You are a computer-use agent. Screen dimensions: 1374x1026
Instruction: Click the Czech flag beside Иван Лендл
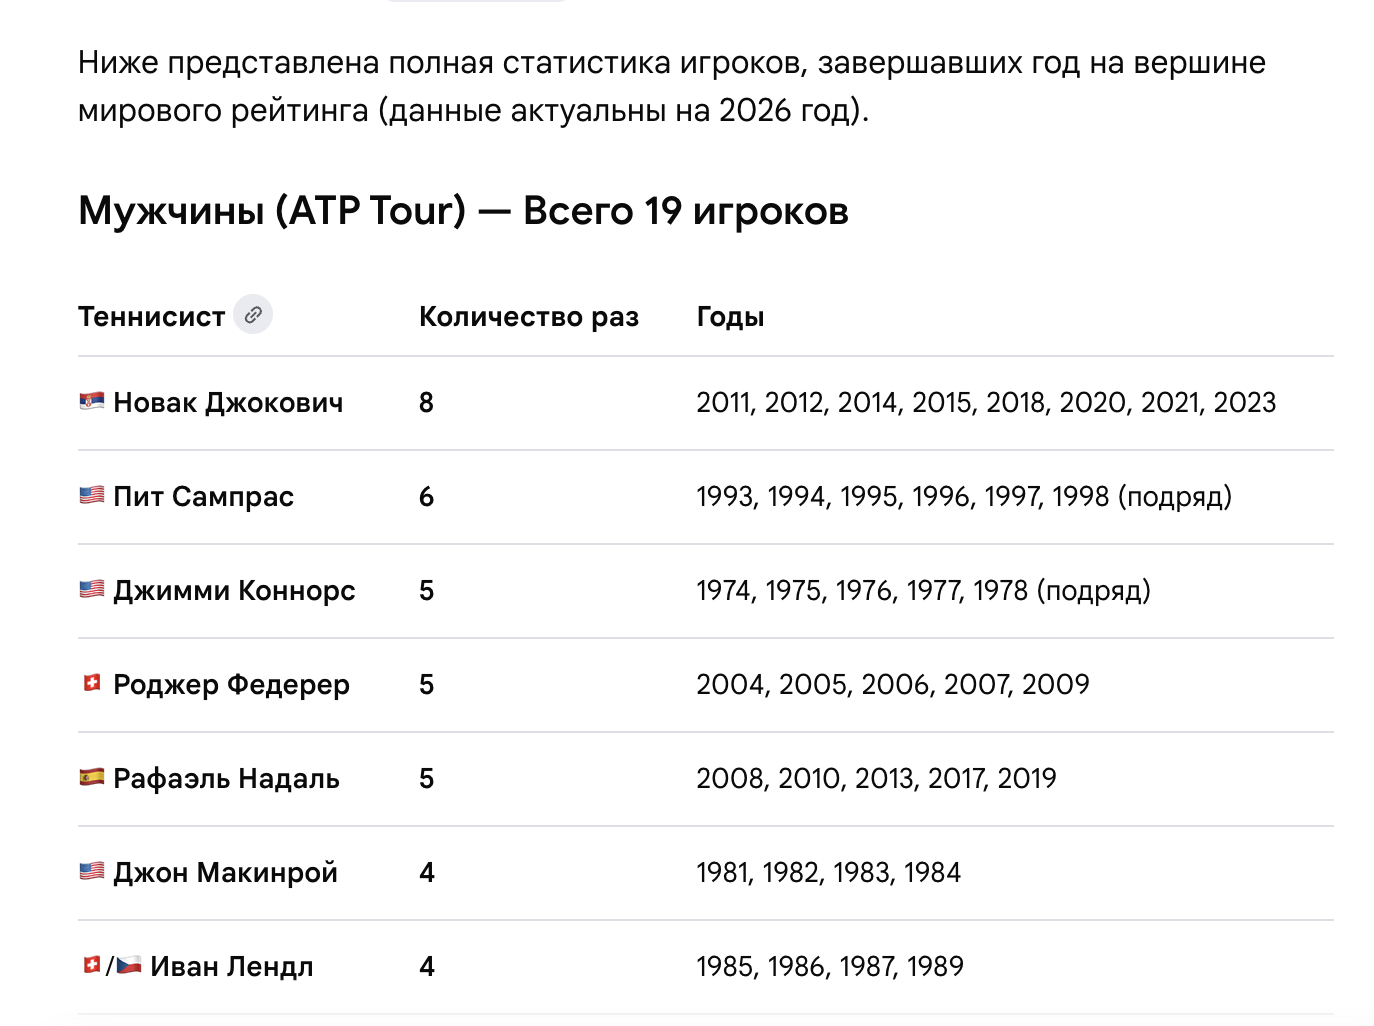(x=129, y=965)
